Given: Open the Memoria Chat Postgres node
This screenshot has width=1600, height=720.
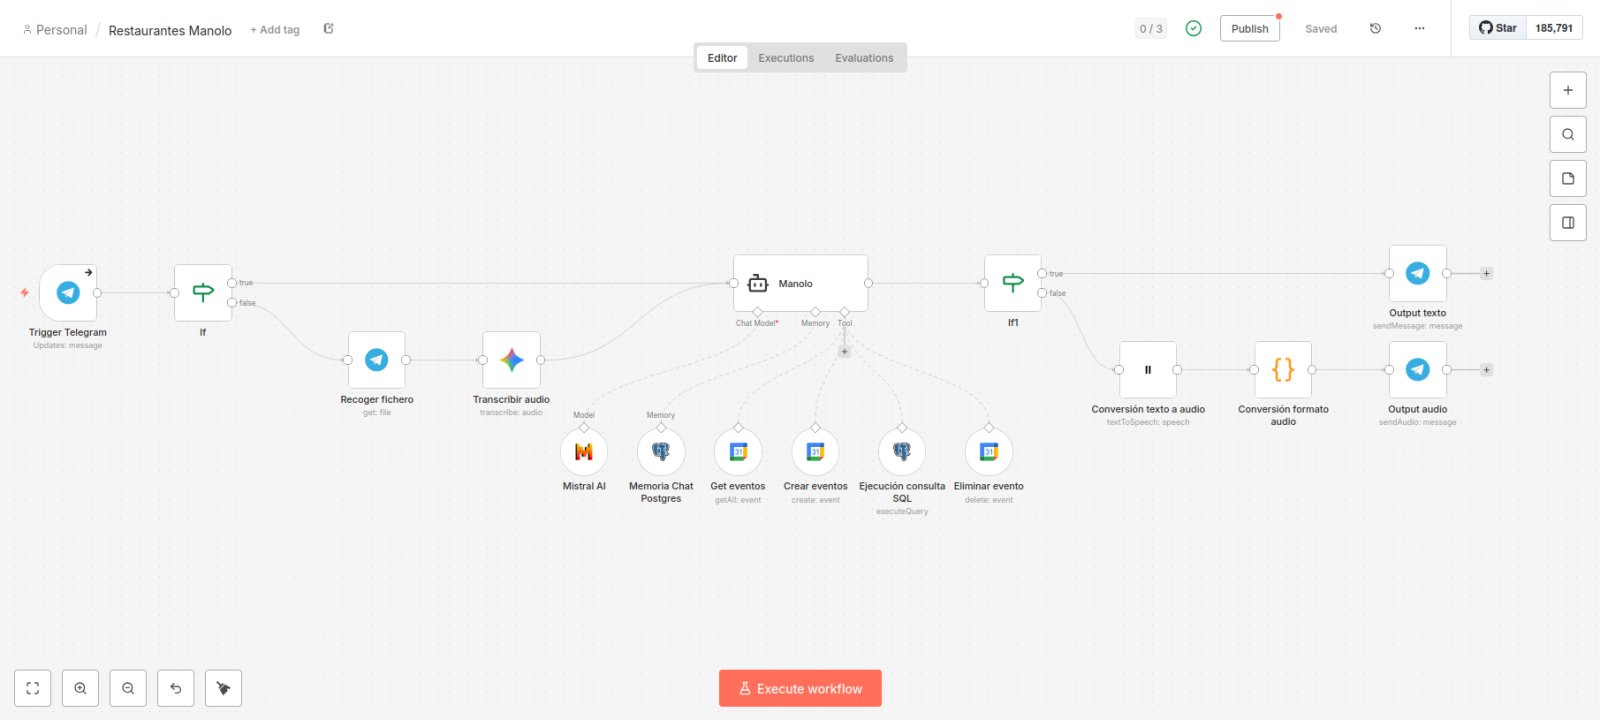Looking at the screenshot, I should 661,452.
